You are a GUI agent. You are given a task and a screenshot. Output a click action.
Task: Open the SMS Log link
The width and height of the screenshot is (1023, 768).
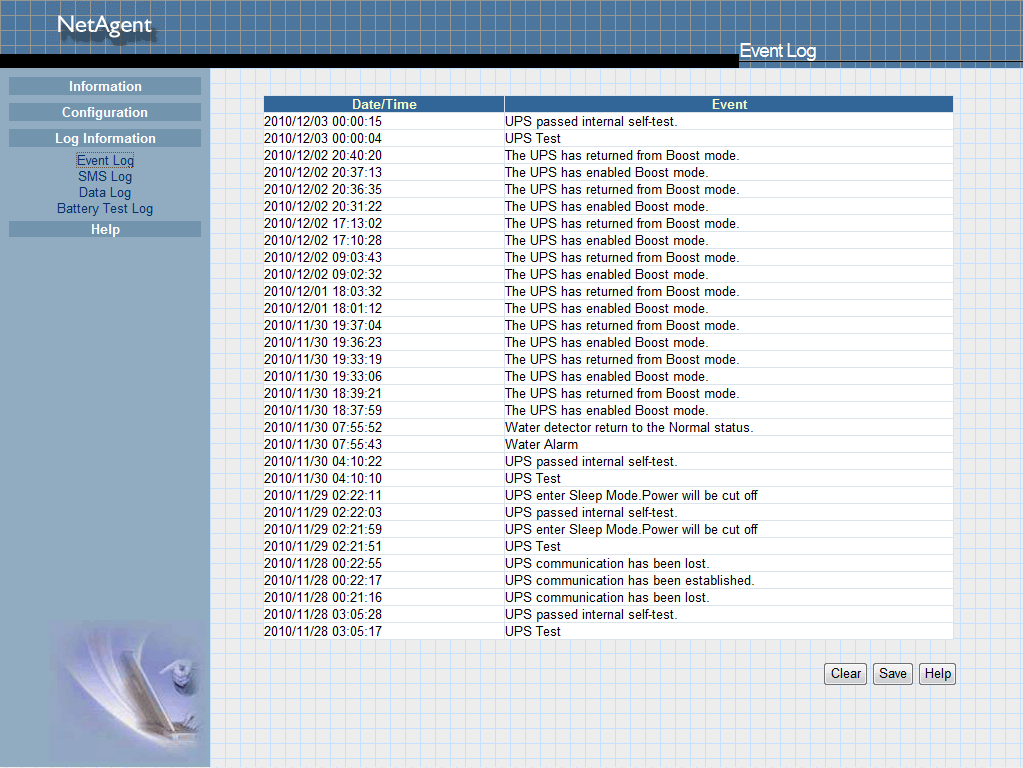point(105,176)
